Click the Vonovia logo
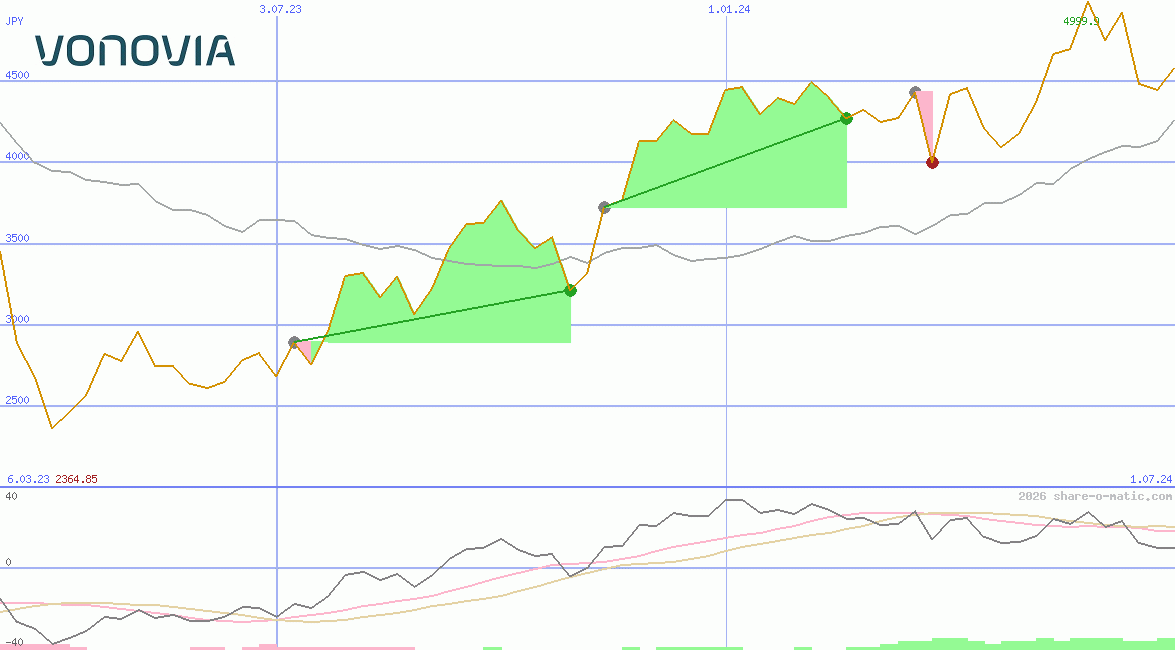This screenshot has height=650, width=1175. point(135,50)
